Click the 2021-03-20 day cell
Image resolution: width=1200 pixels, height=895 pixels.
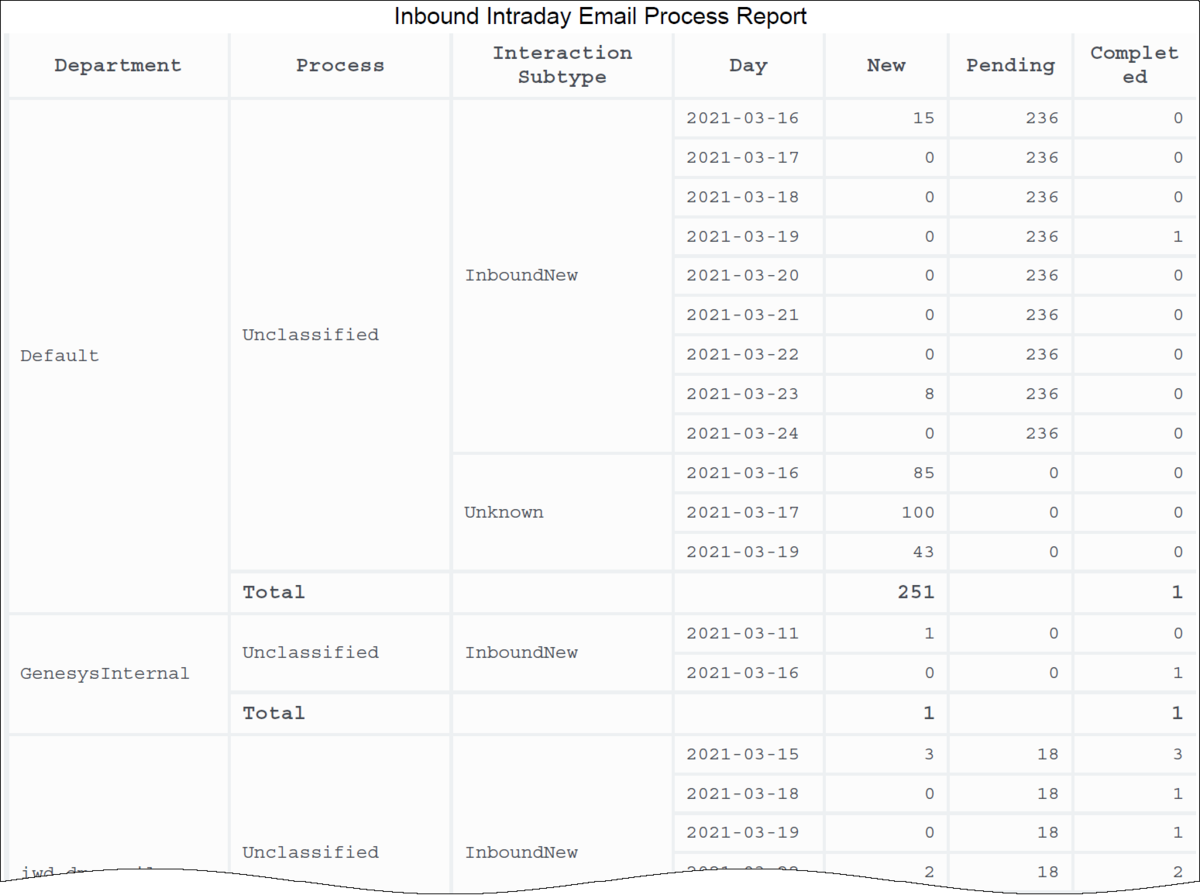(748, 276)
